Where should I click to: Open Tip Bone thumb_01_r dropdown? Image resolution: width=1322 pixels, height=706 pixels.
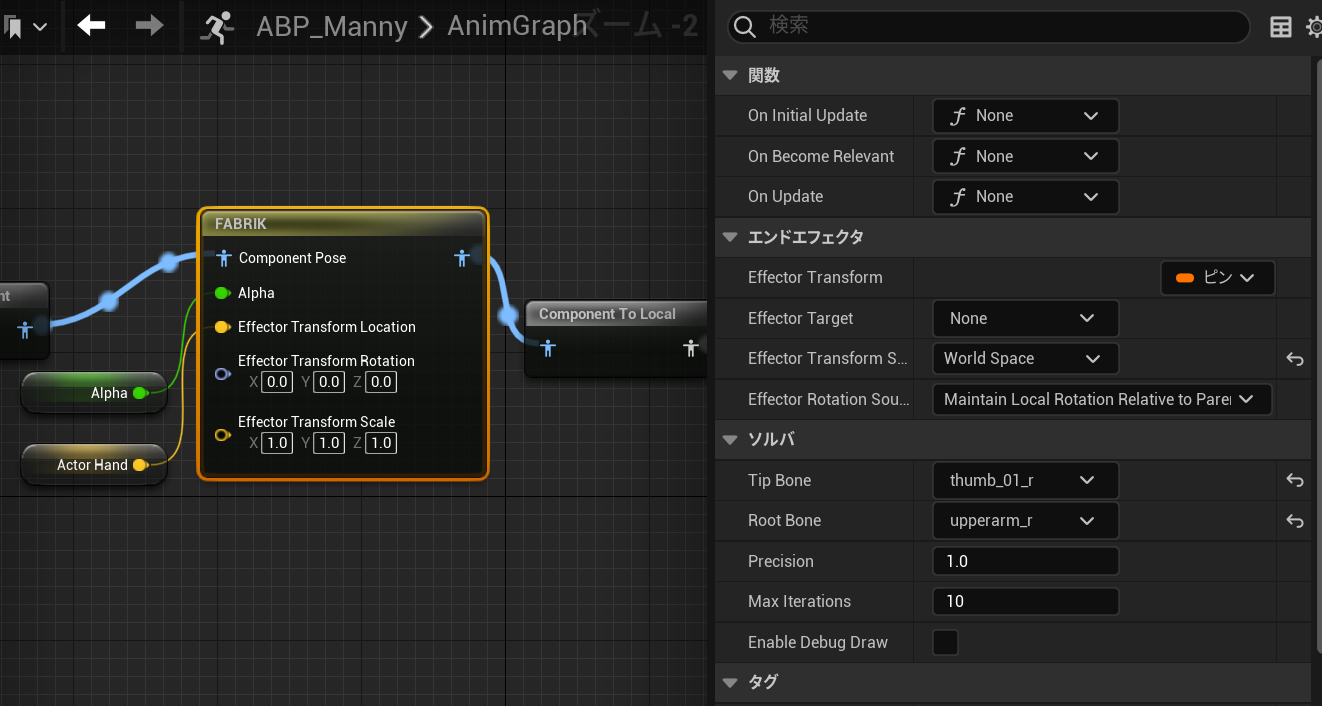[1025, 480]
